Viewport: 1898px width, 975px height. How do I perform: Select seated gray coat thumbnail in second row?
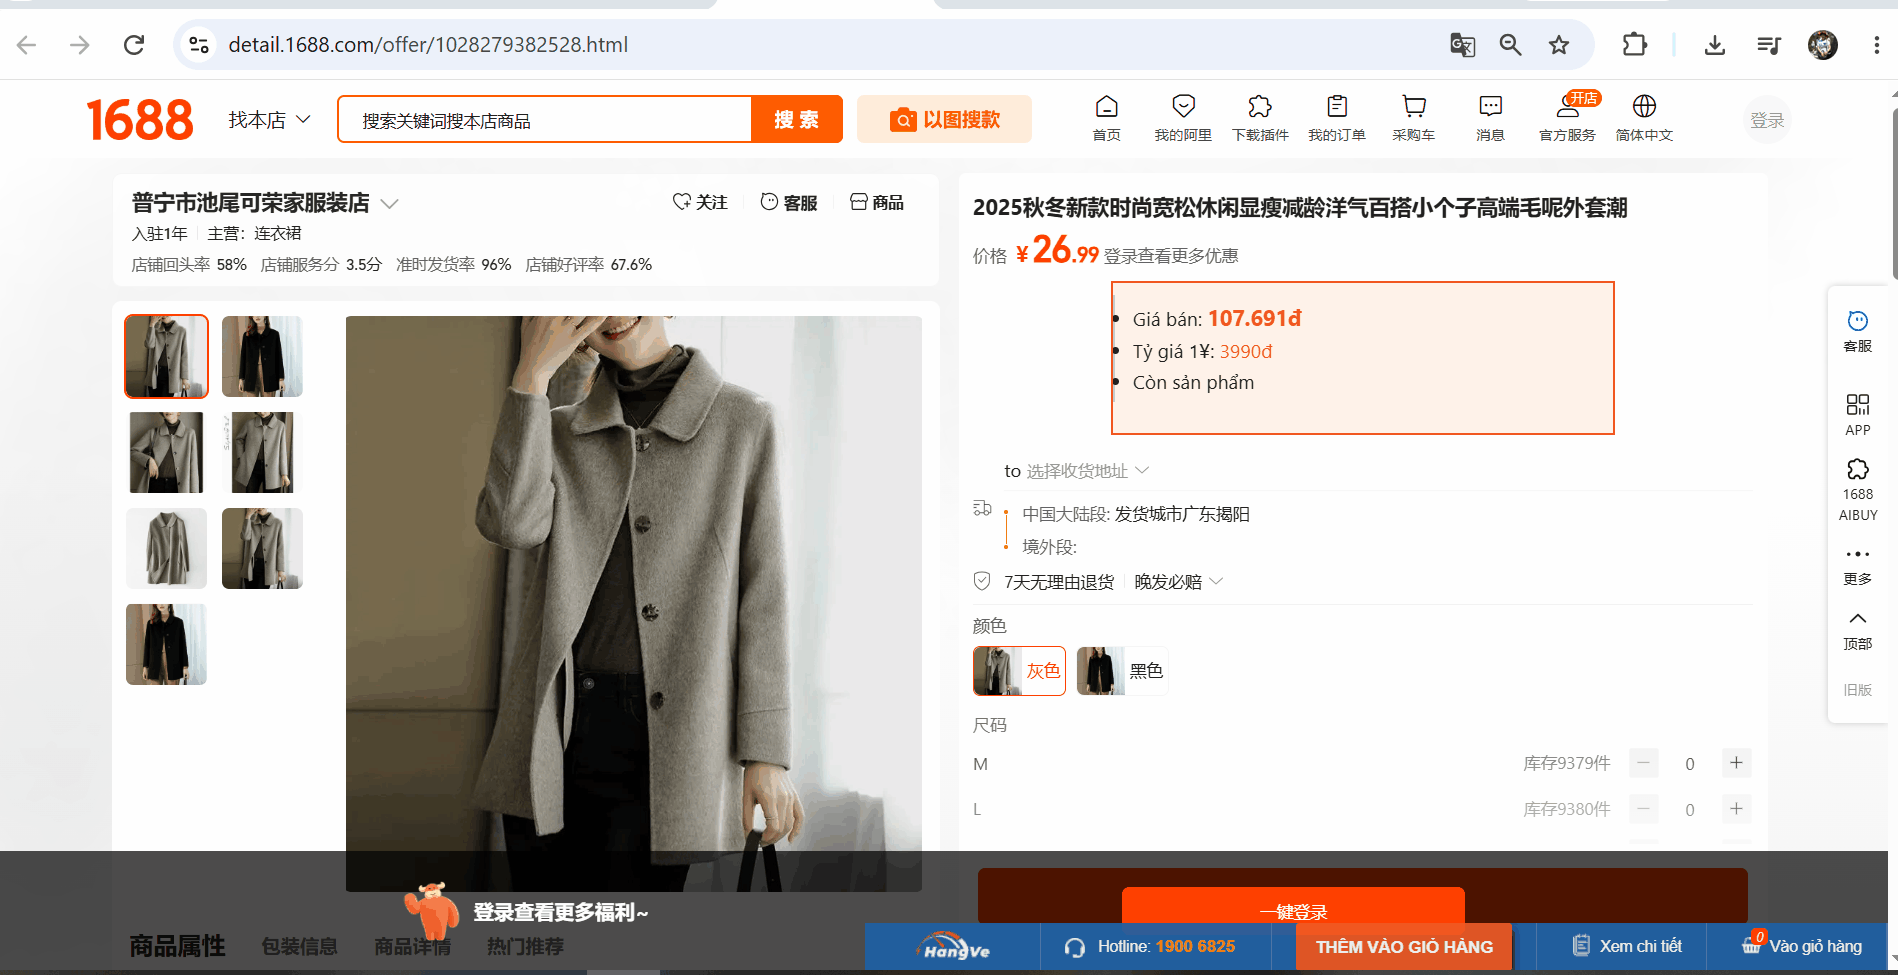[x=166, y=452]
